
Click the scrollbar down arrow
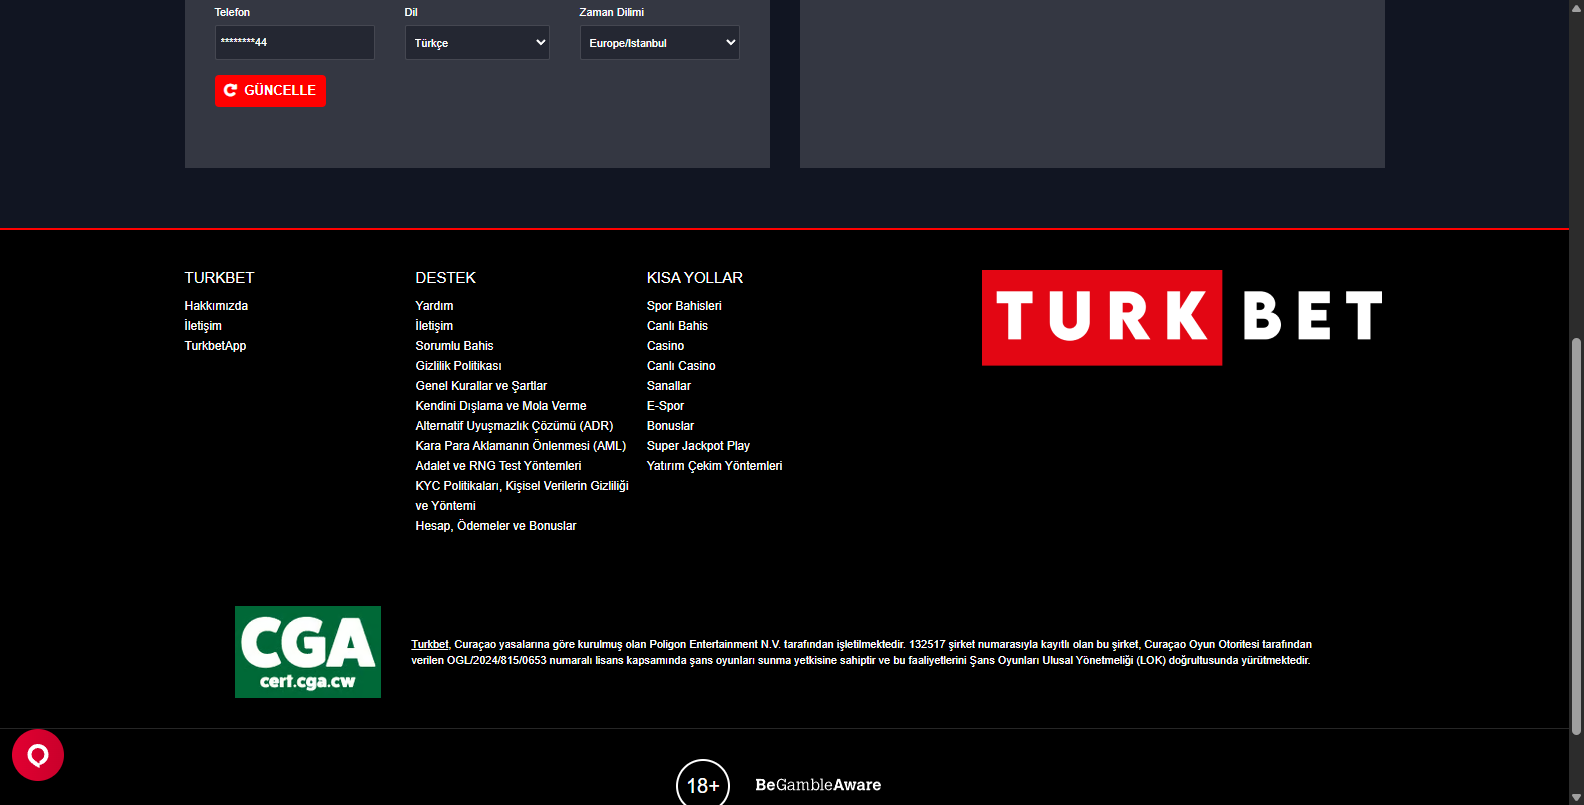click(1576, 797)
